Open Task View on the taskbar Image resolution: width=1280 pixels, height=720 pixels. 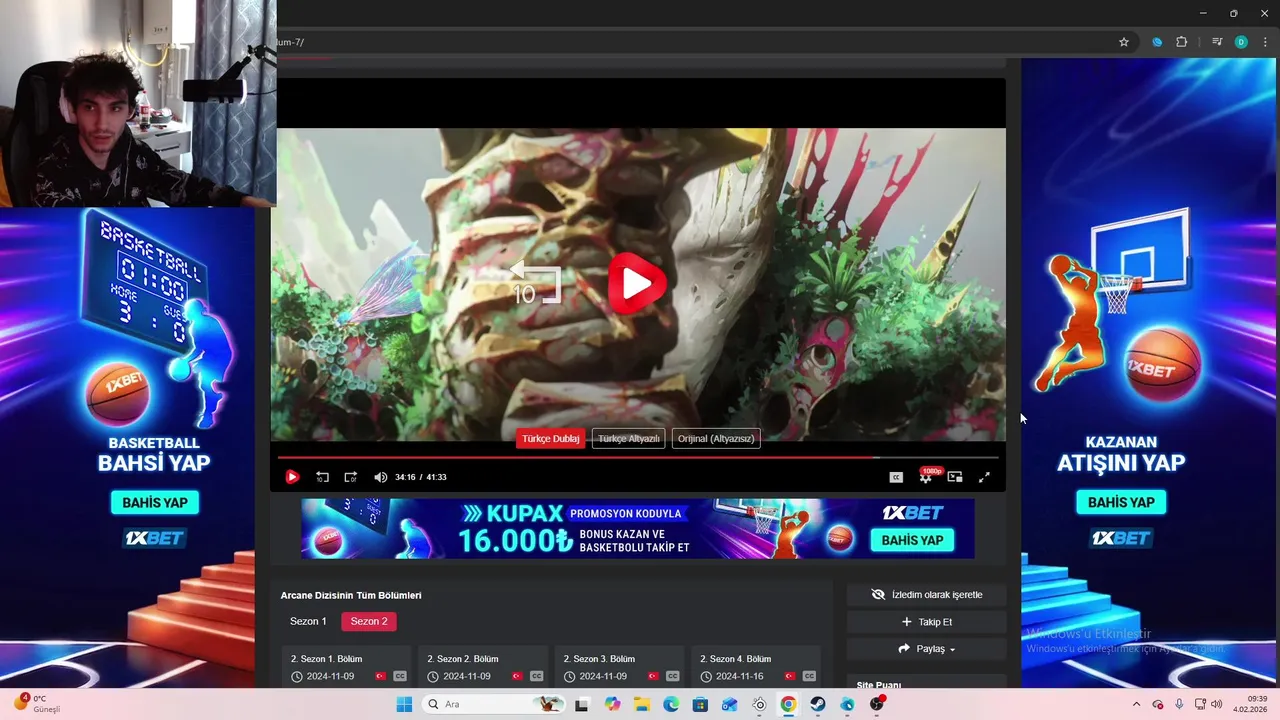581,704
